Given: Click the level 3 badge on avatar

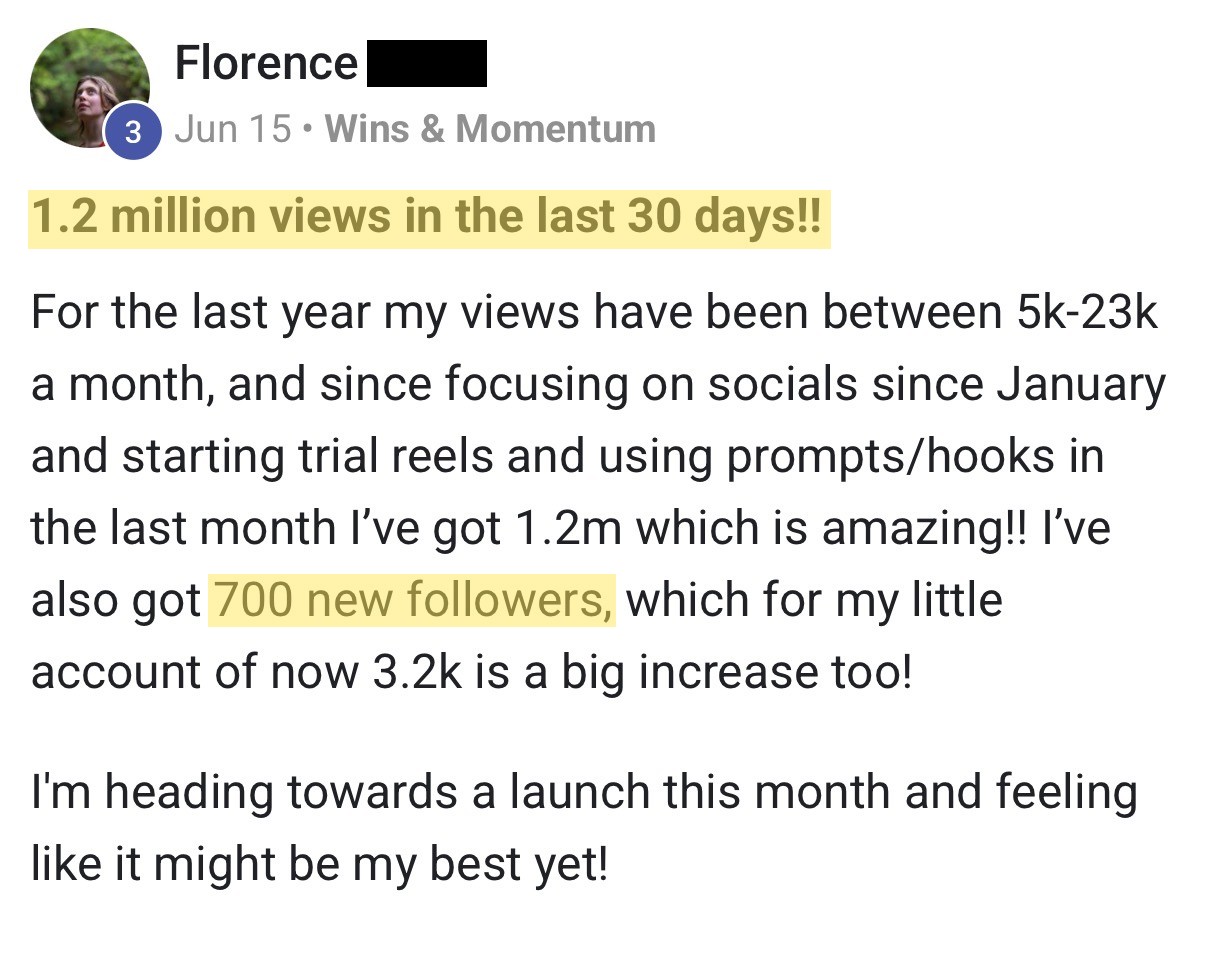Looking at the screenshot, I should (133, 131).
